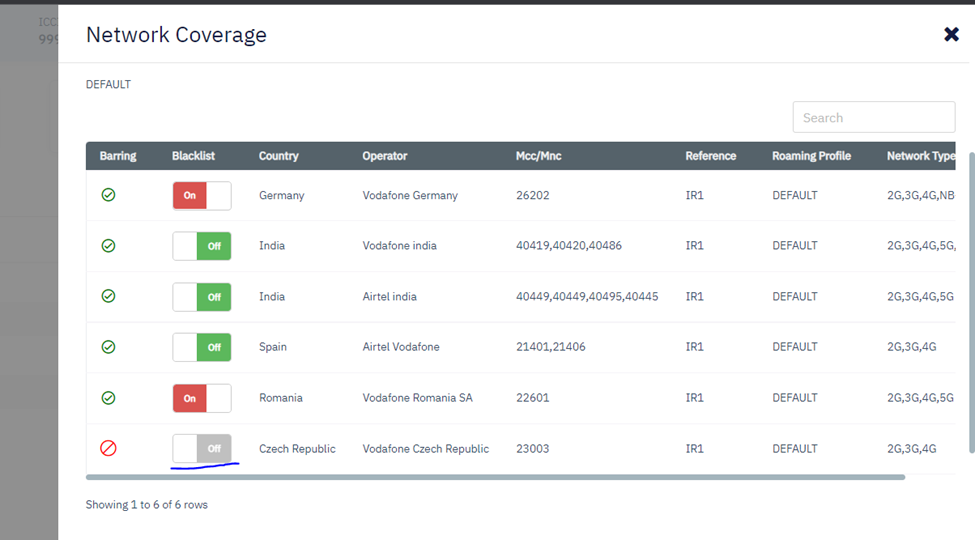975x540 pixels.
Task: Click Czech Republic's red barred icon
Action: (108, 449)
